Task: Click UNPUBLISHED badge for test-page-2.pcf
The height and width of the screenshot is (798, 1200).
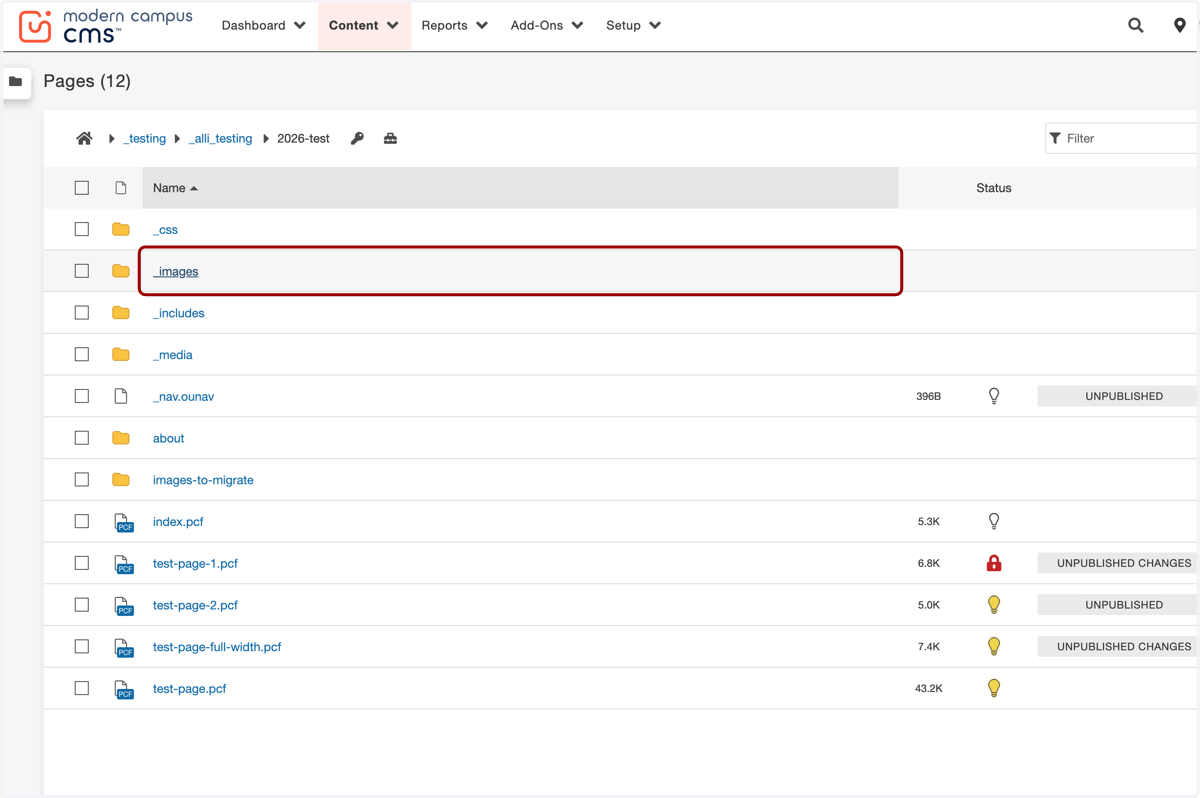Action: [x=1118, y=605]
